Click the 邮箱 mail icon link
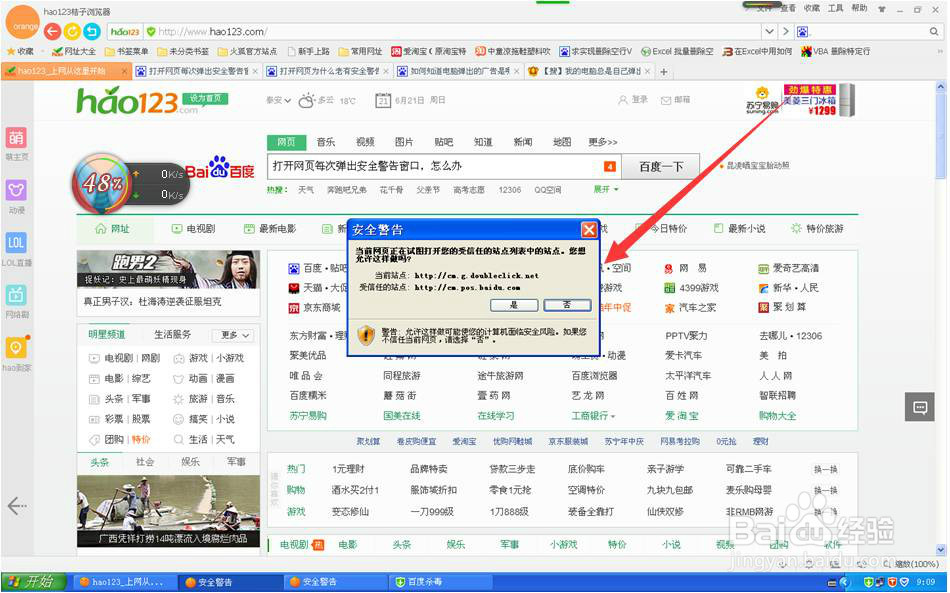950x593 pixels. [675, 99]
